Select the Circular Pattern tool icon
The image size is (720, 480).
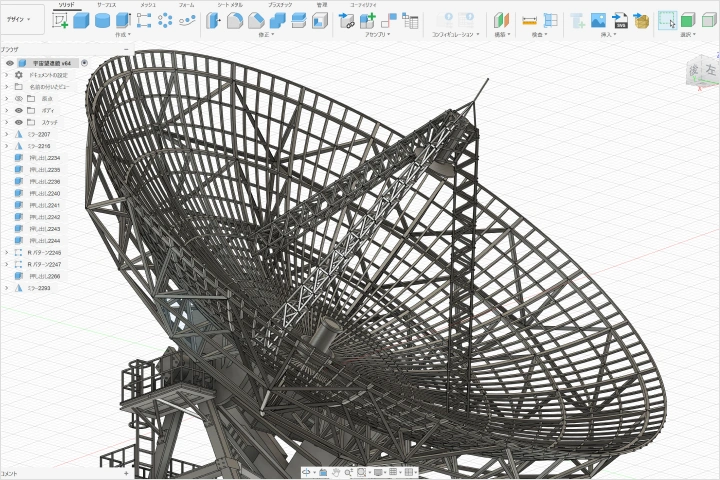point(165,21)
